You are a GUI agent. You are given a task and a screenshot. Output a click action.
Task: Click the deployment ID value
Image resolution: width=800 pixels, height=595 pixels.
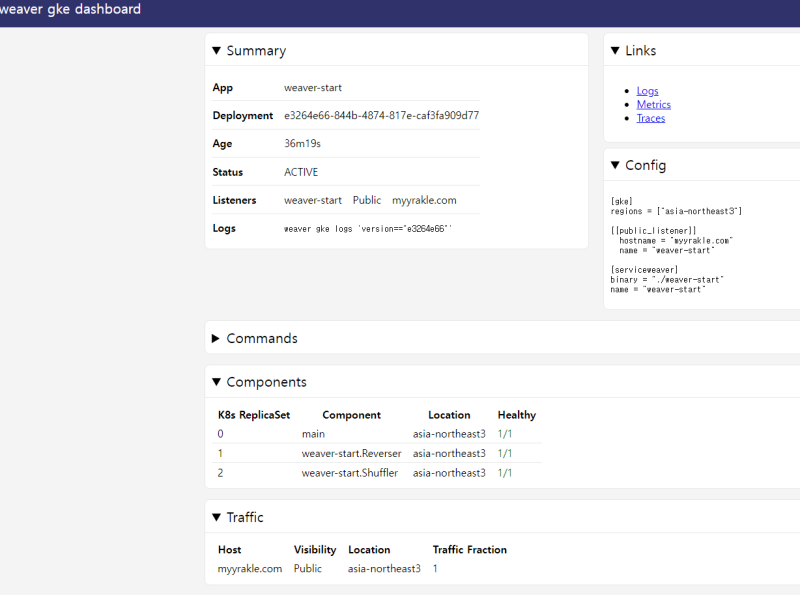click(381, 116)
